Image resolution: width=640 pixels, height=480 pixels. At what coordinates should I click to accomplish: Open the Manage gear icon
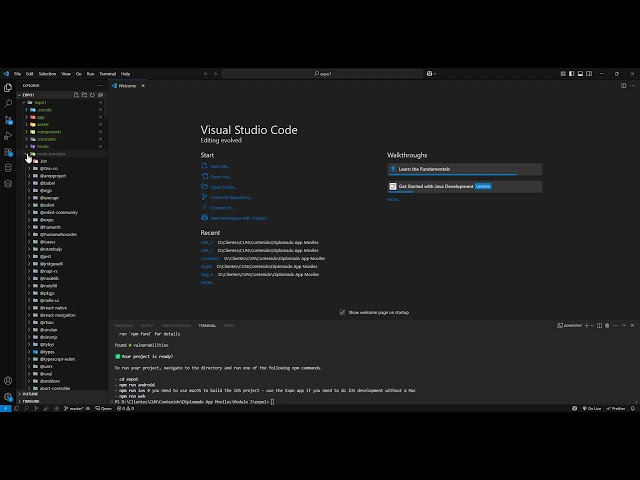[8, 396]
